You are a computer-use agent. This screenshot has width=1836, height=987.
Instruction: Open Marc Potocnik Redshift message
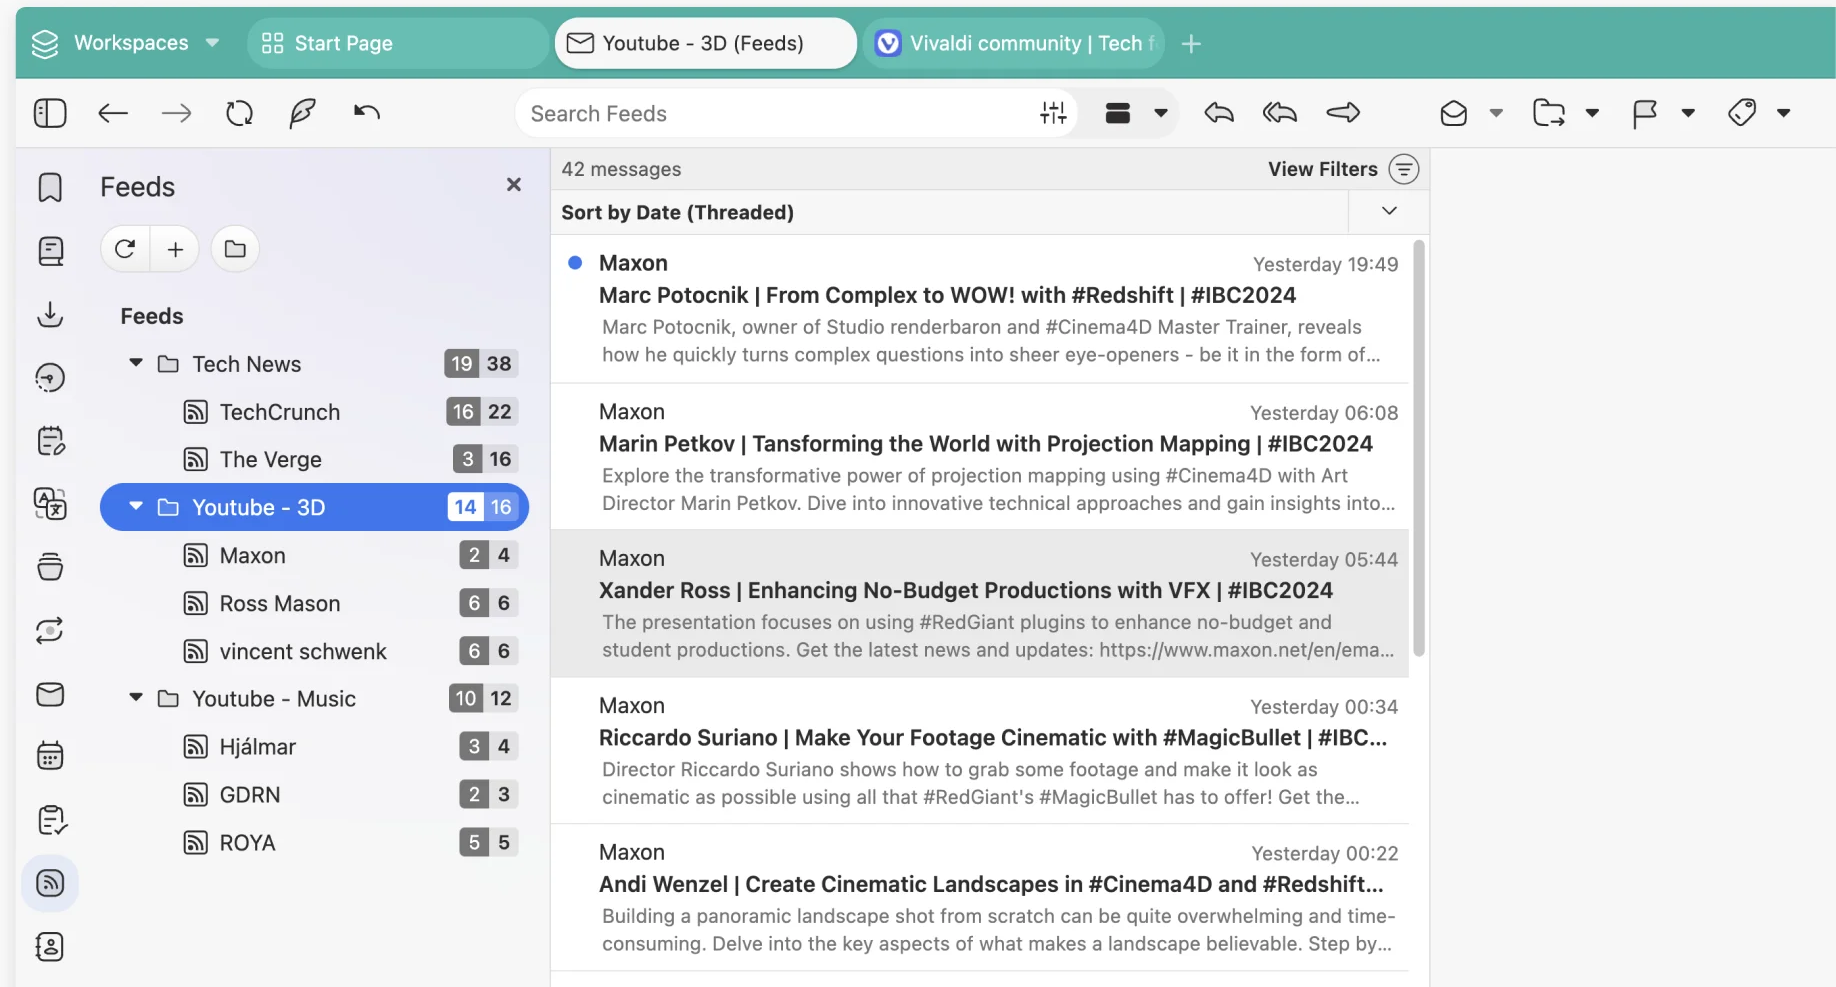tap(980, 309)
